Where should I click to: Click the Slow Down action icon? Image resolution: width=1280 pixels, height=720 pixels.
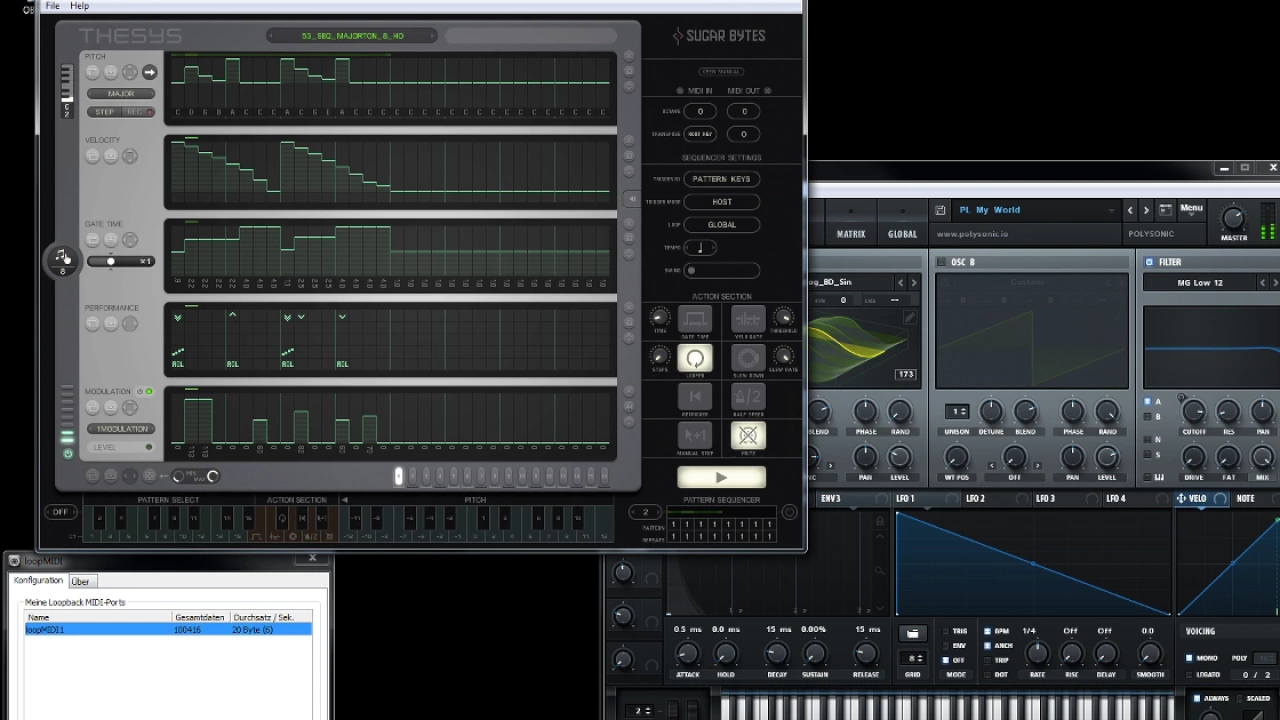pos(748,358)
